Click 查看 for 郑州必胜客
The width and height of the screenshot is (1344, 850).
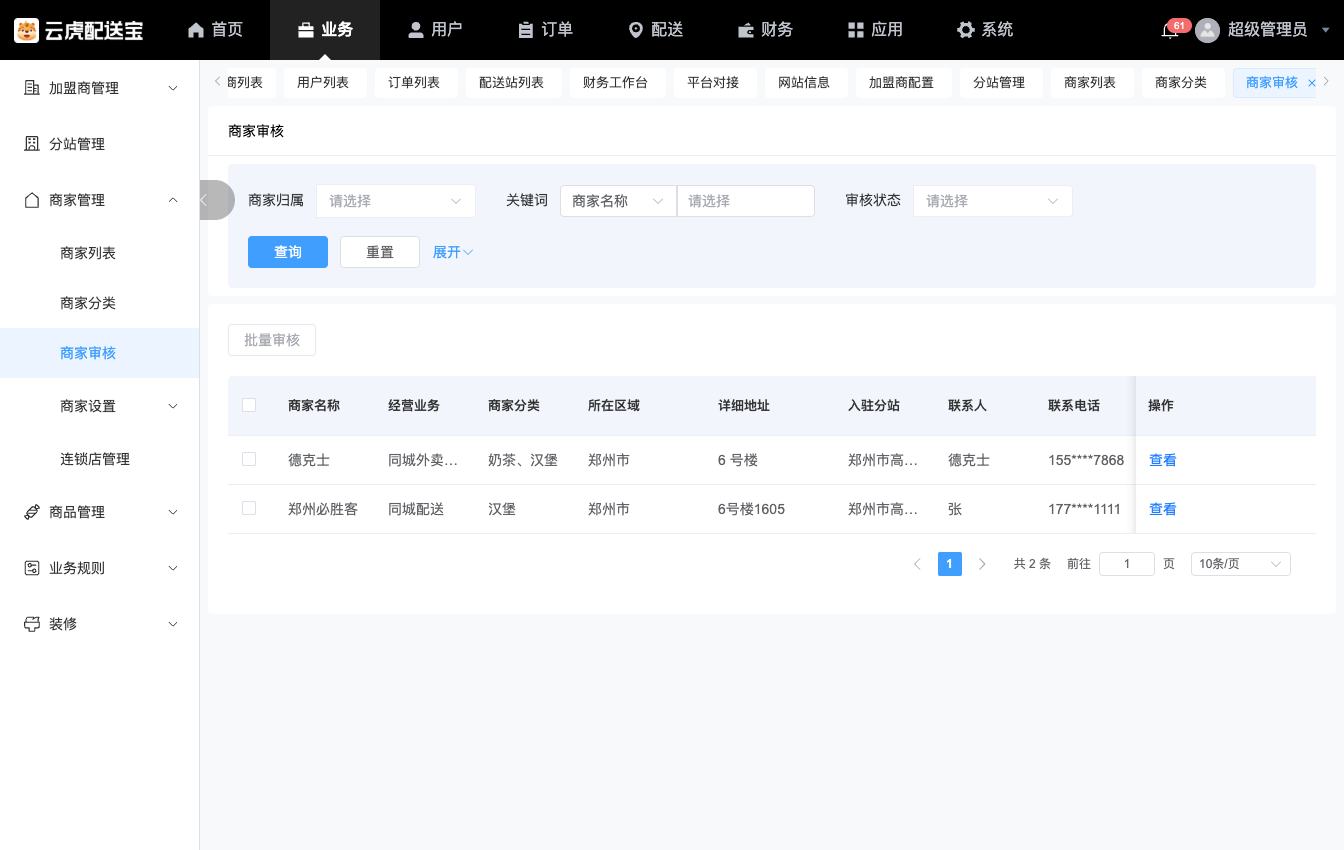click(x=1162, y=509)
